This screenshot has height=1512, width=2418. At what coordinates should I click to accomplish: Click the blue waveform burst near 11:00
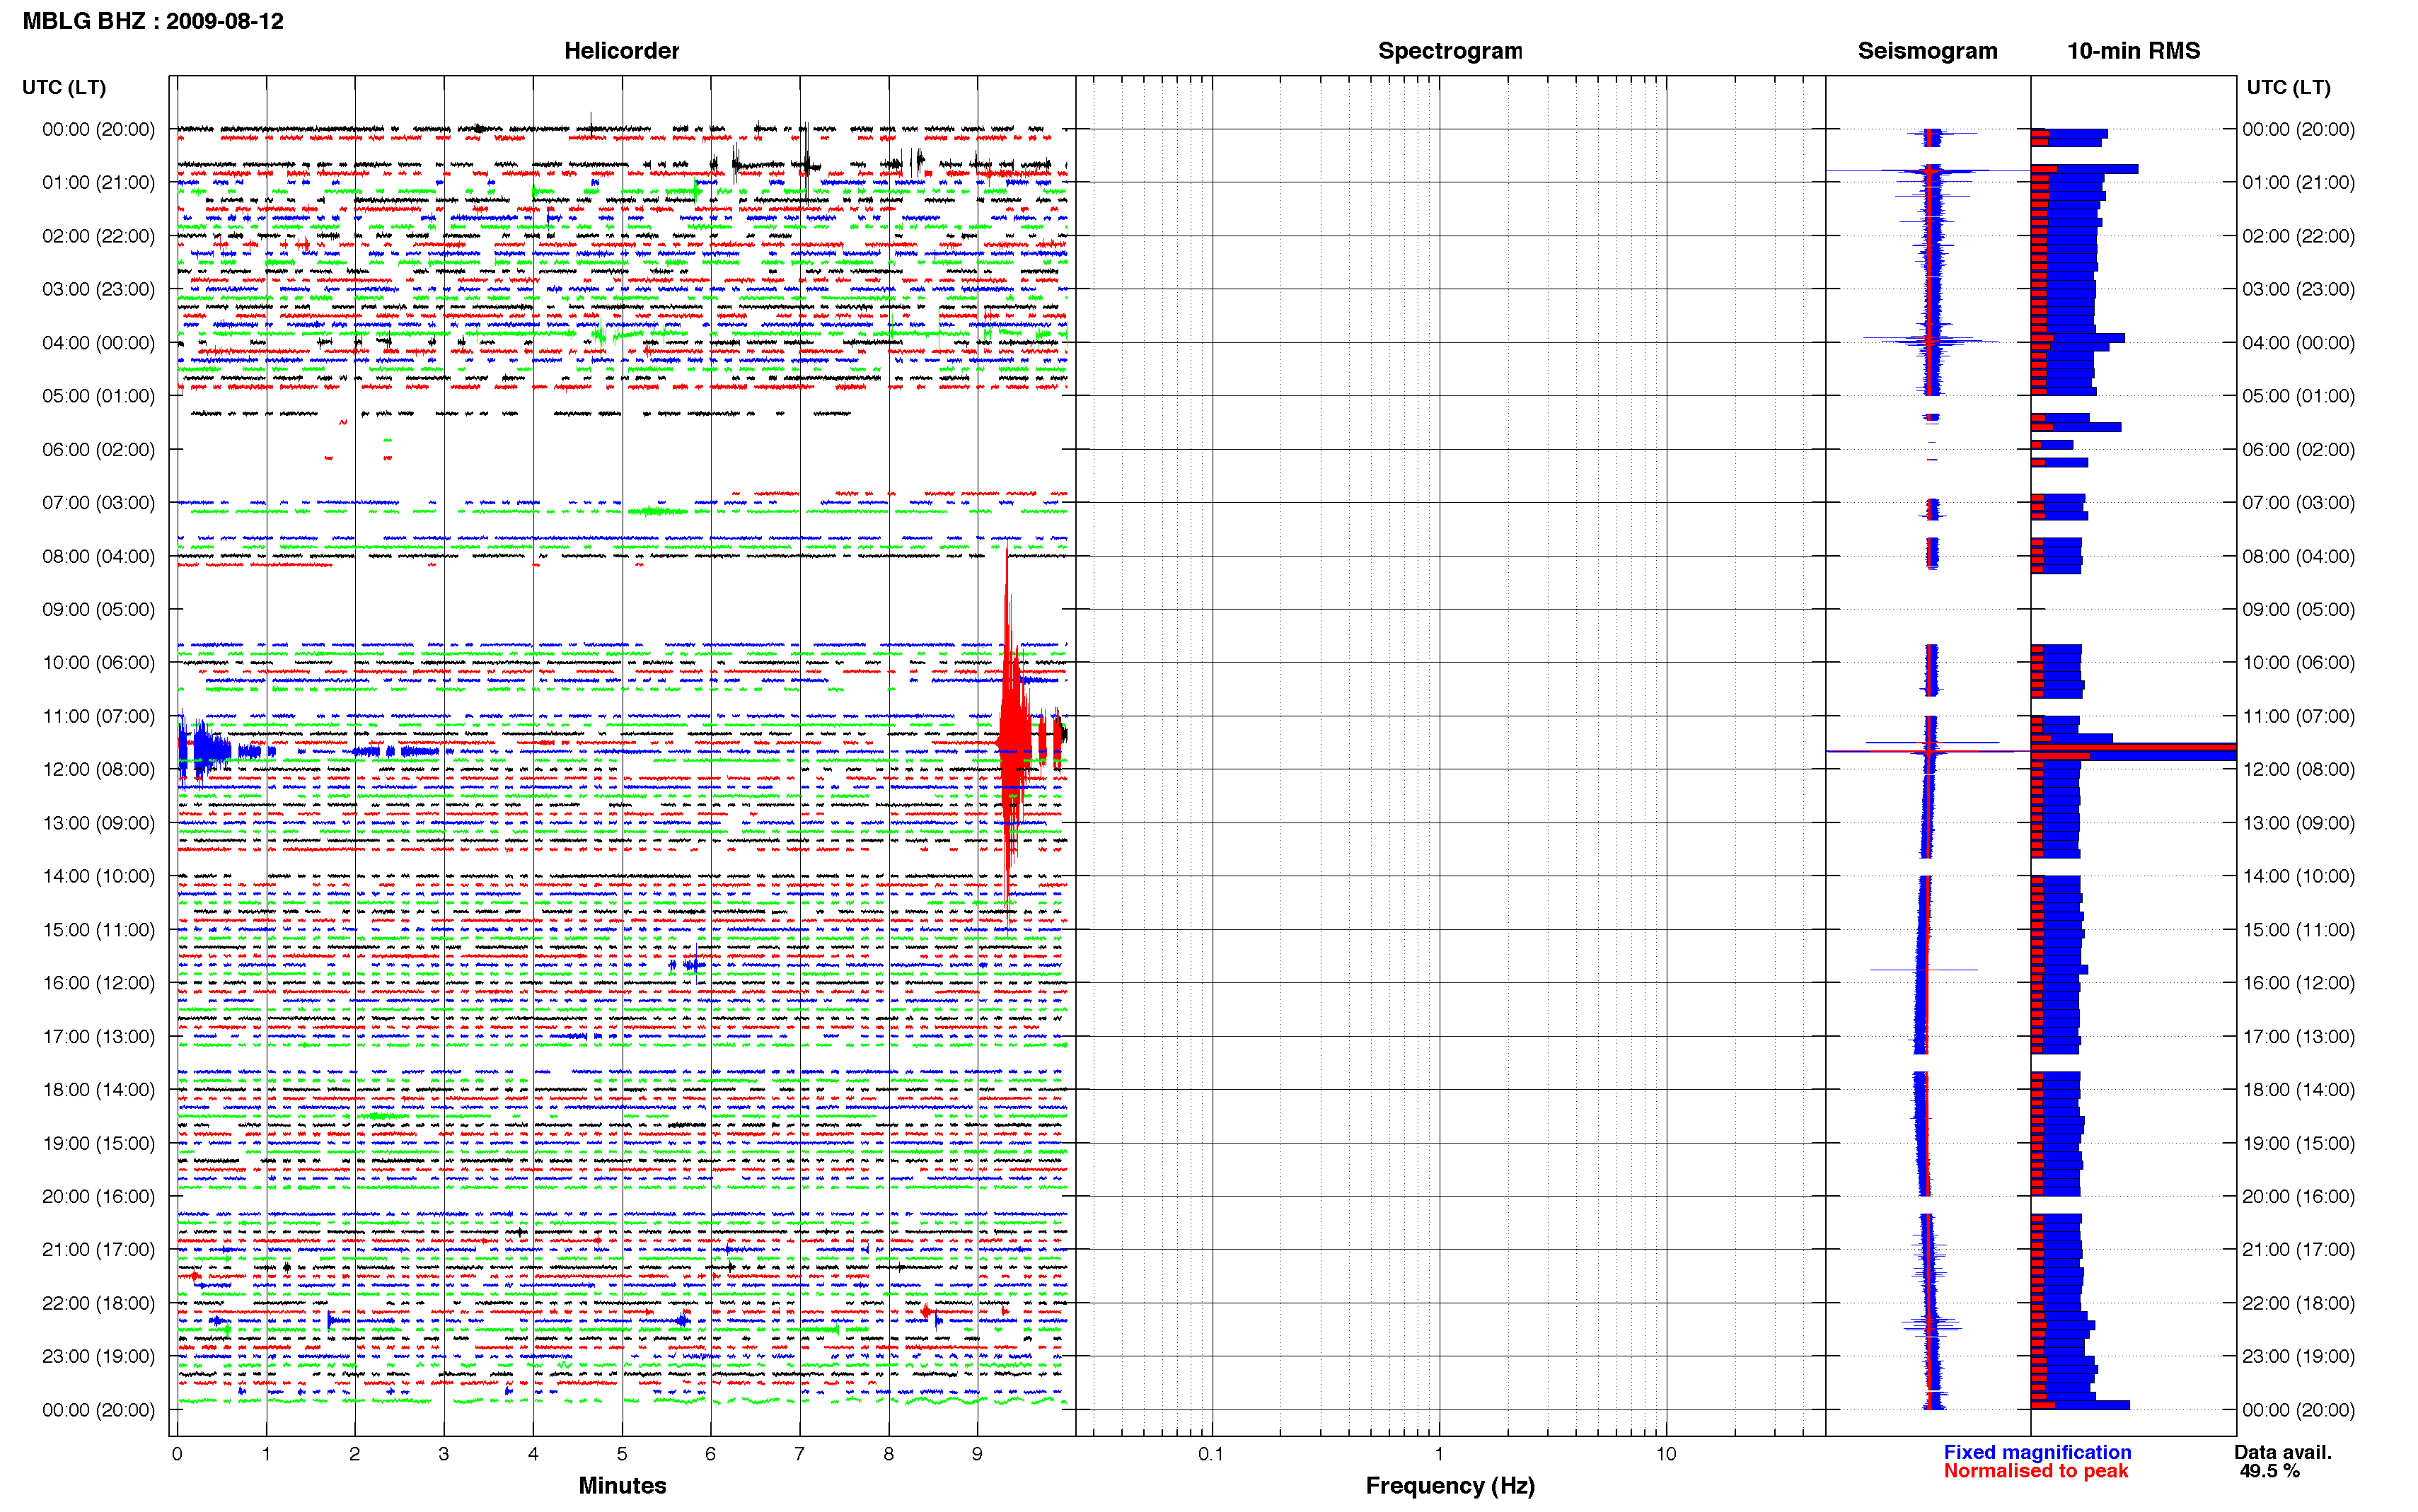[x=204, y=750]
